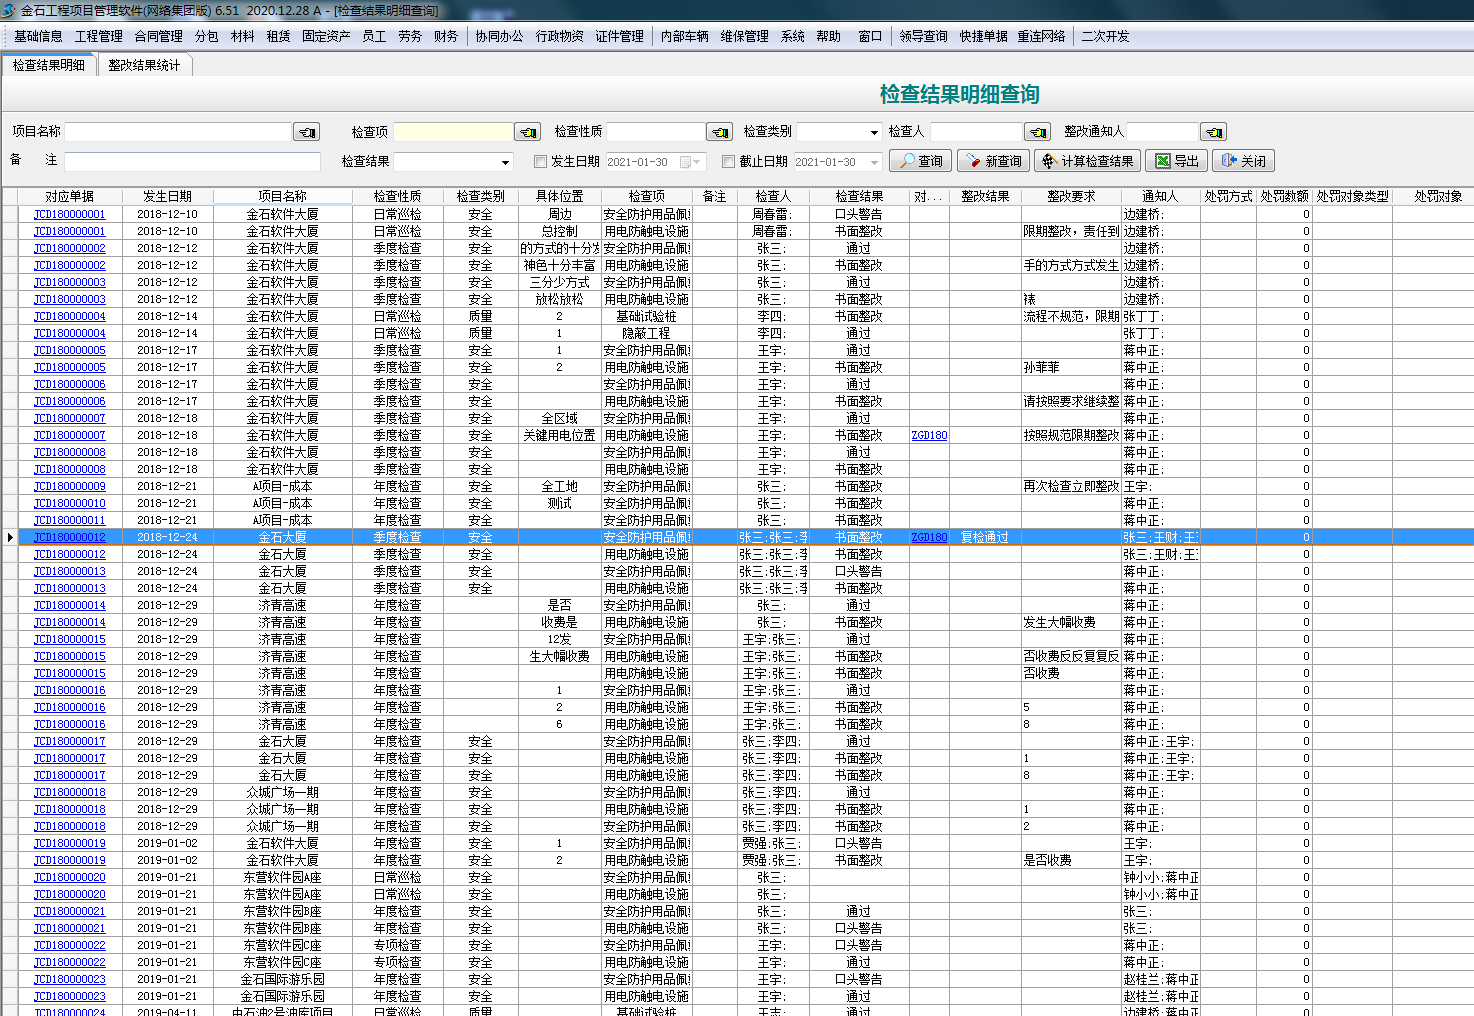Open the 领导查询 menu
The width and height of the screenshot is (1474, 1016).
tap(923, 36)
